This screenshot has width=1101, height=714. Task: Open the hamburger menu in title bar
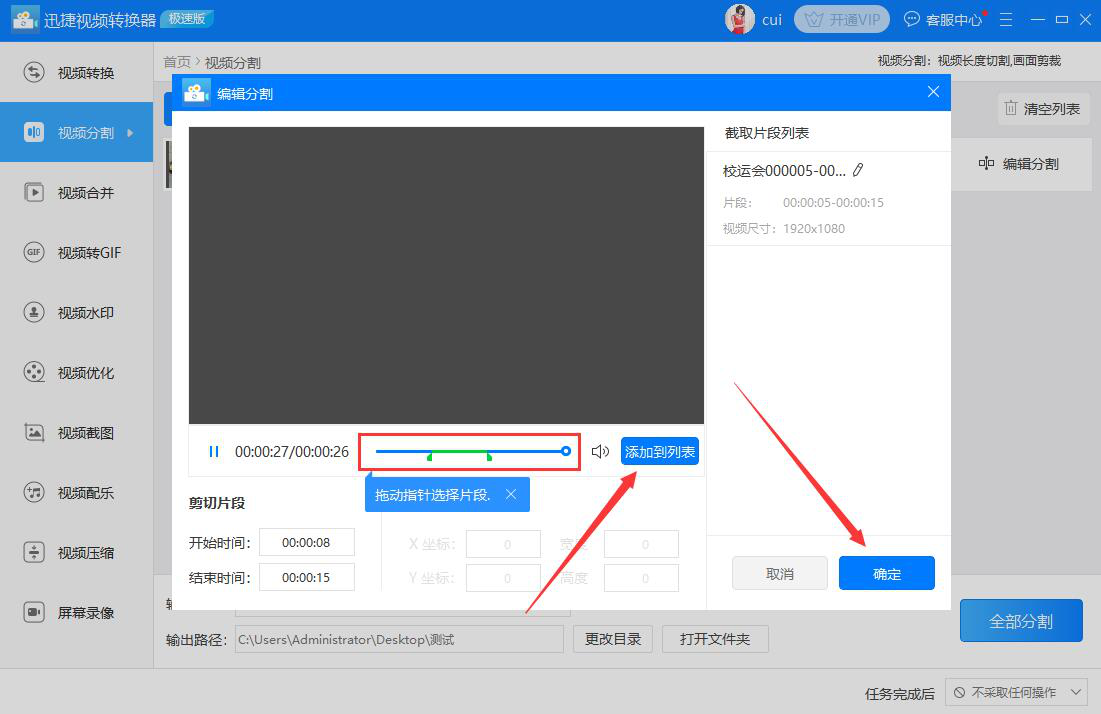[1006, 20]
